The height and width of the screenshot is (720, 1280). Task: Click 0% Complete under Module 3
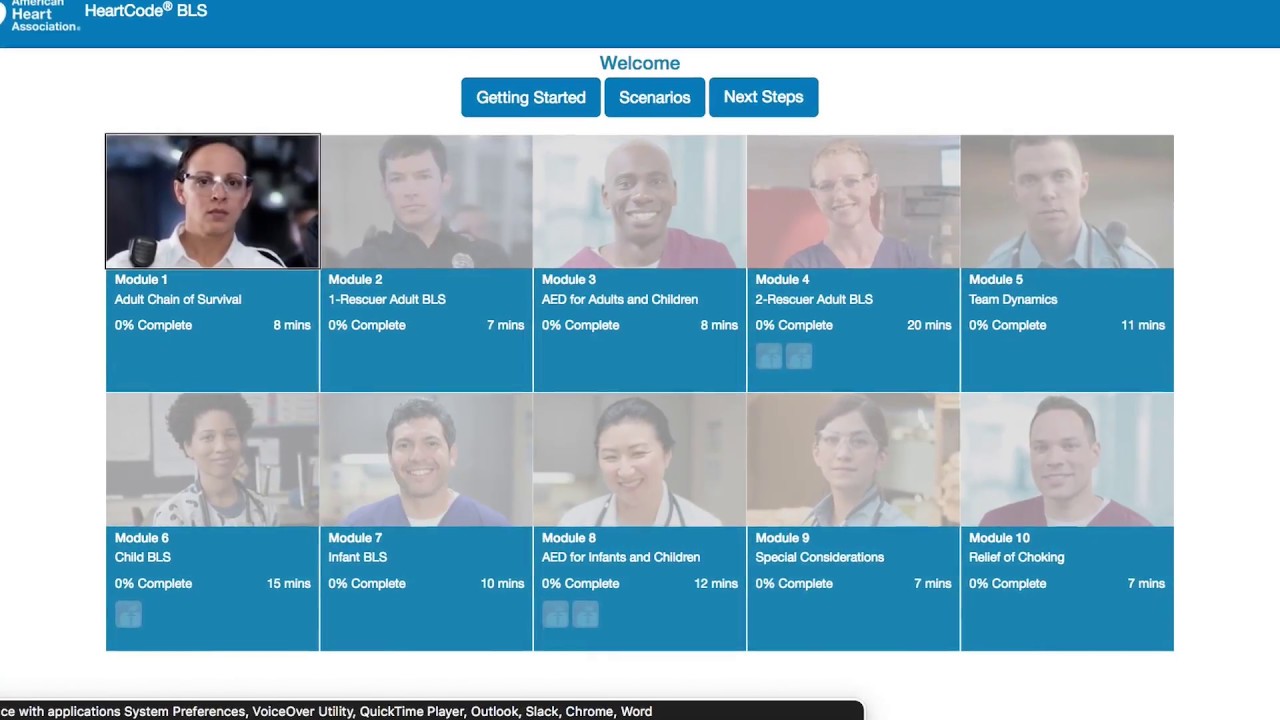(x=580, y=325)
